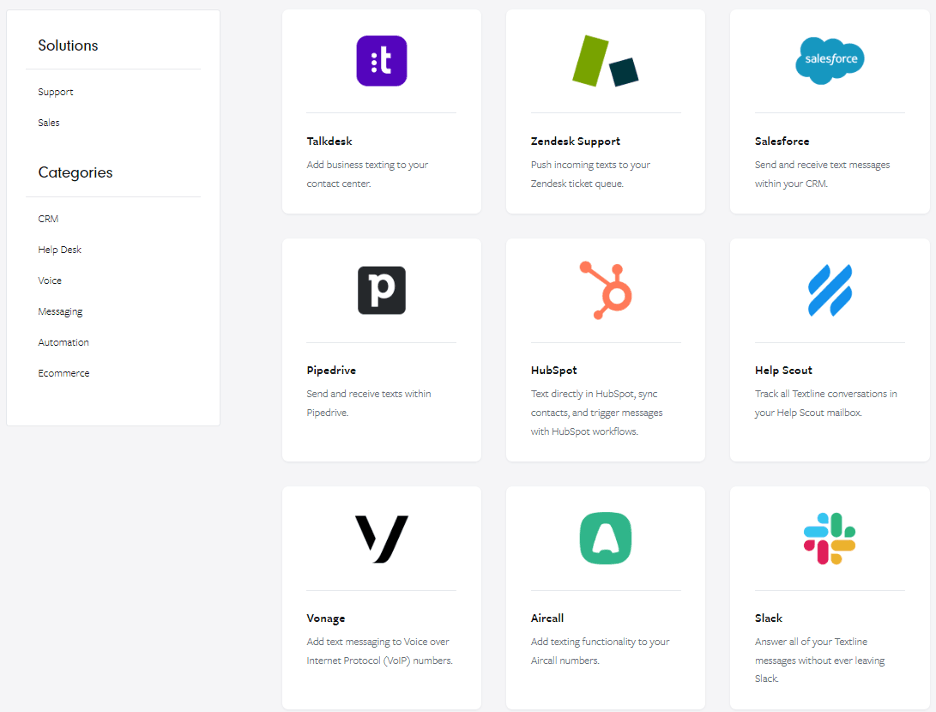Image resolution: width=936 pixels, height=712 pixels.
Task: Select the Help Desk category
Action: [60, 250]
